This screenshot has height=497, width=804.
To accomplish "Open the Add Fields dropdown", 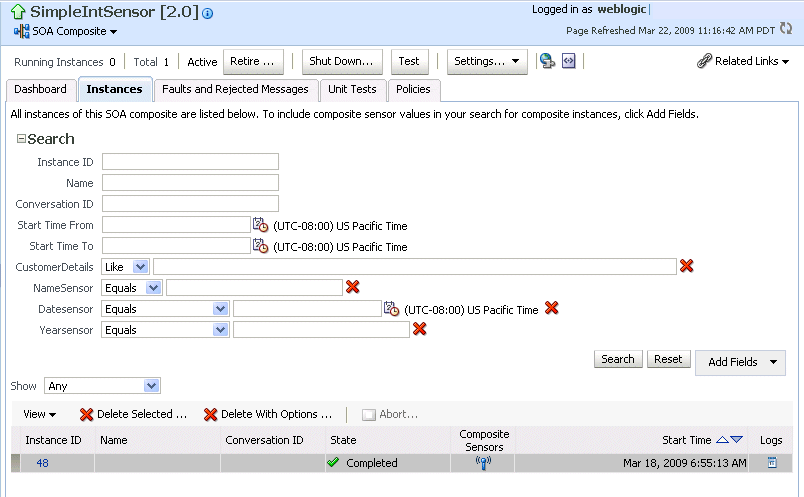I will pos(740,362).
